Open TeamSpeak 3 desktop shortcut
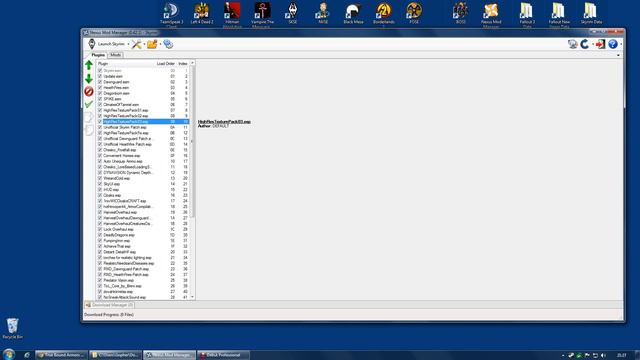Image resolution: width=640 pixels, height=360 pixels. (171, 14)
